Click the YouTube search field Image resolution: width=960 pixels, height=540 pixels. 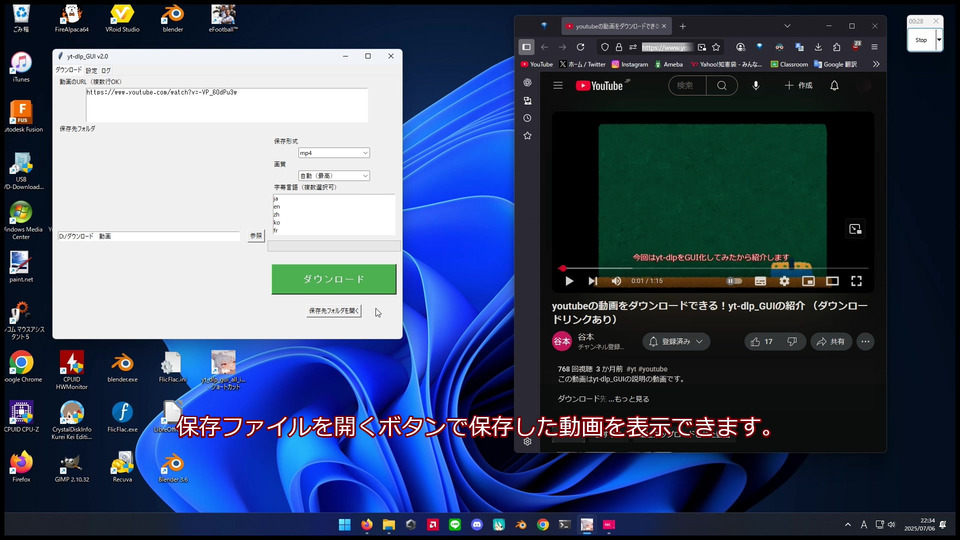[687, 86]
